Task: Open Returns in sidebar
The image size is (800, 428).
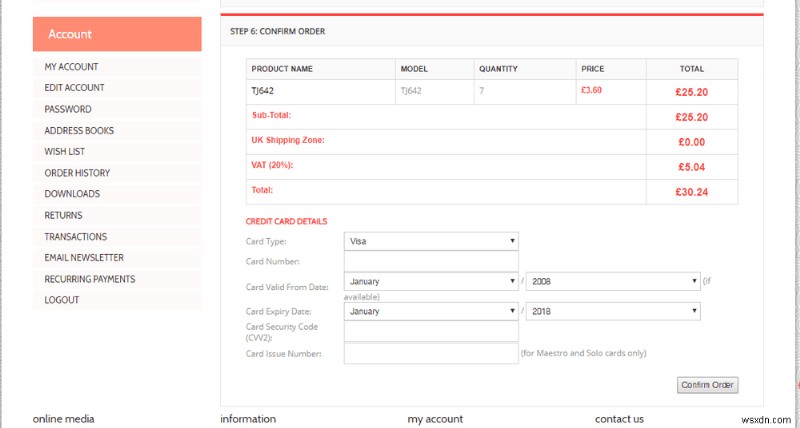Action: tap(63, 215)
